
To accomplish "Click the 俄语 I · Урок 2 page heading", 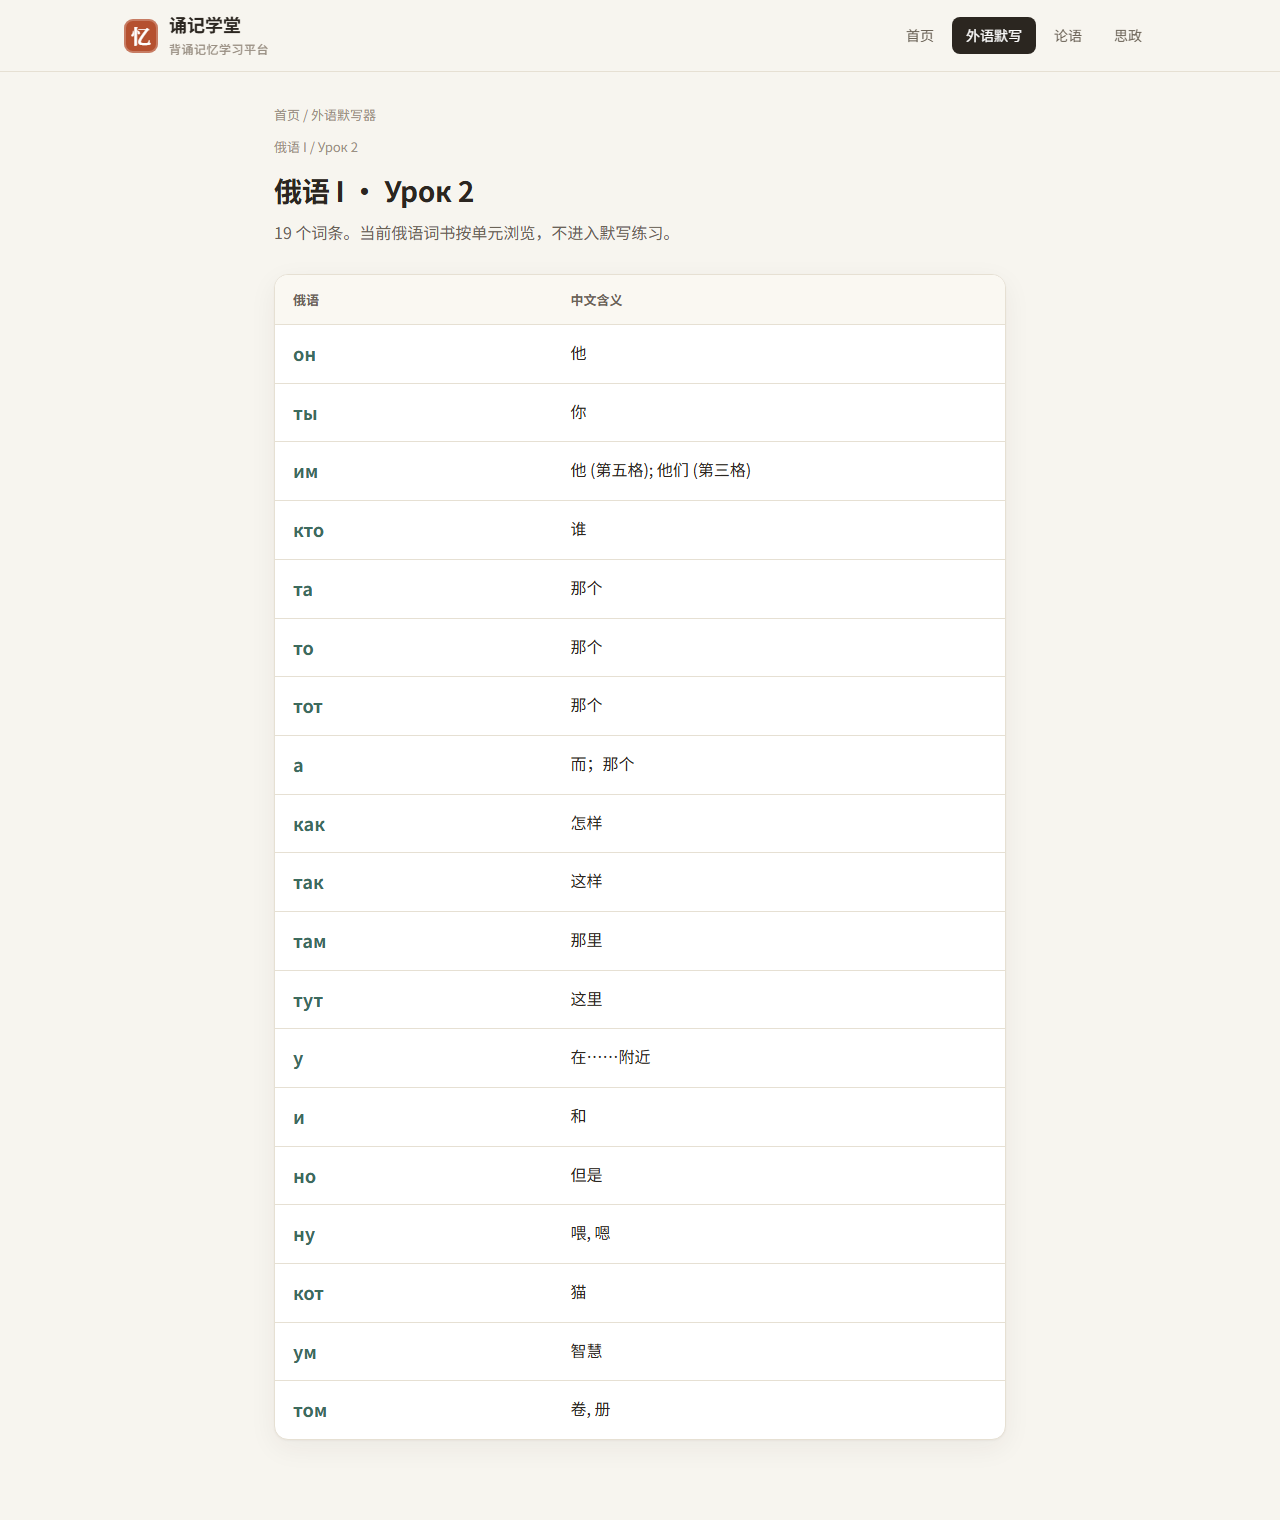I will 374,192.
